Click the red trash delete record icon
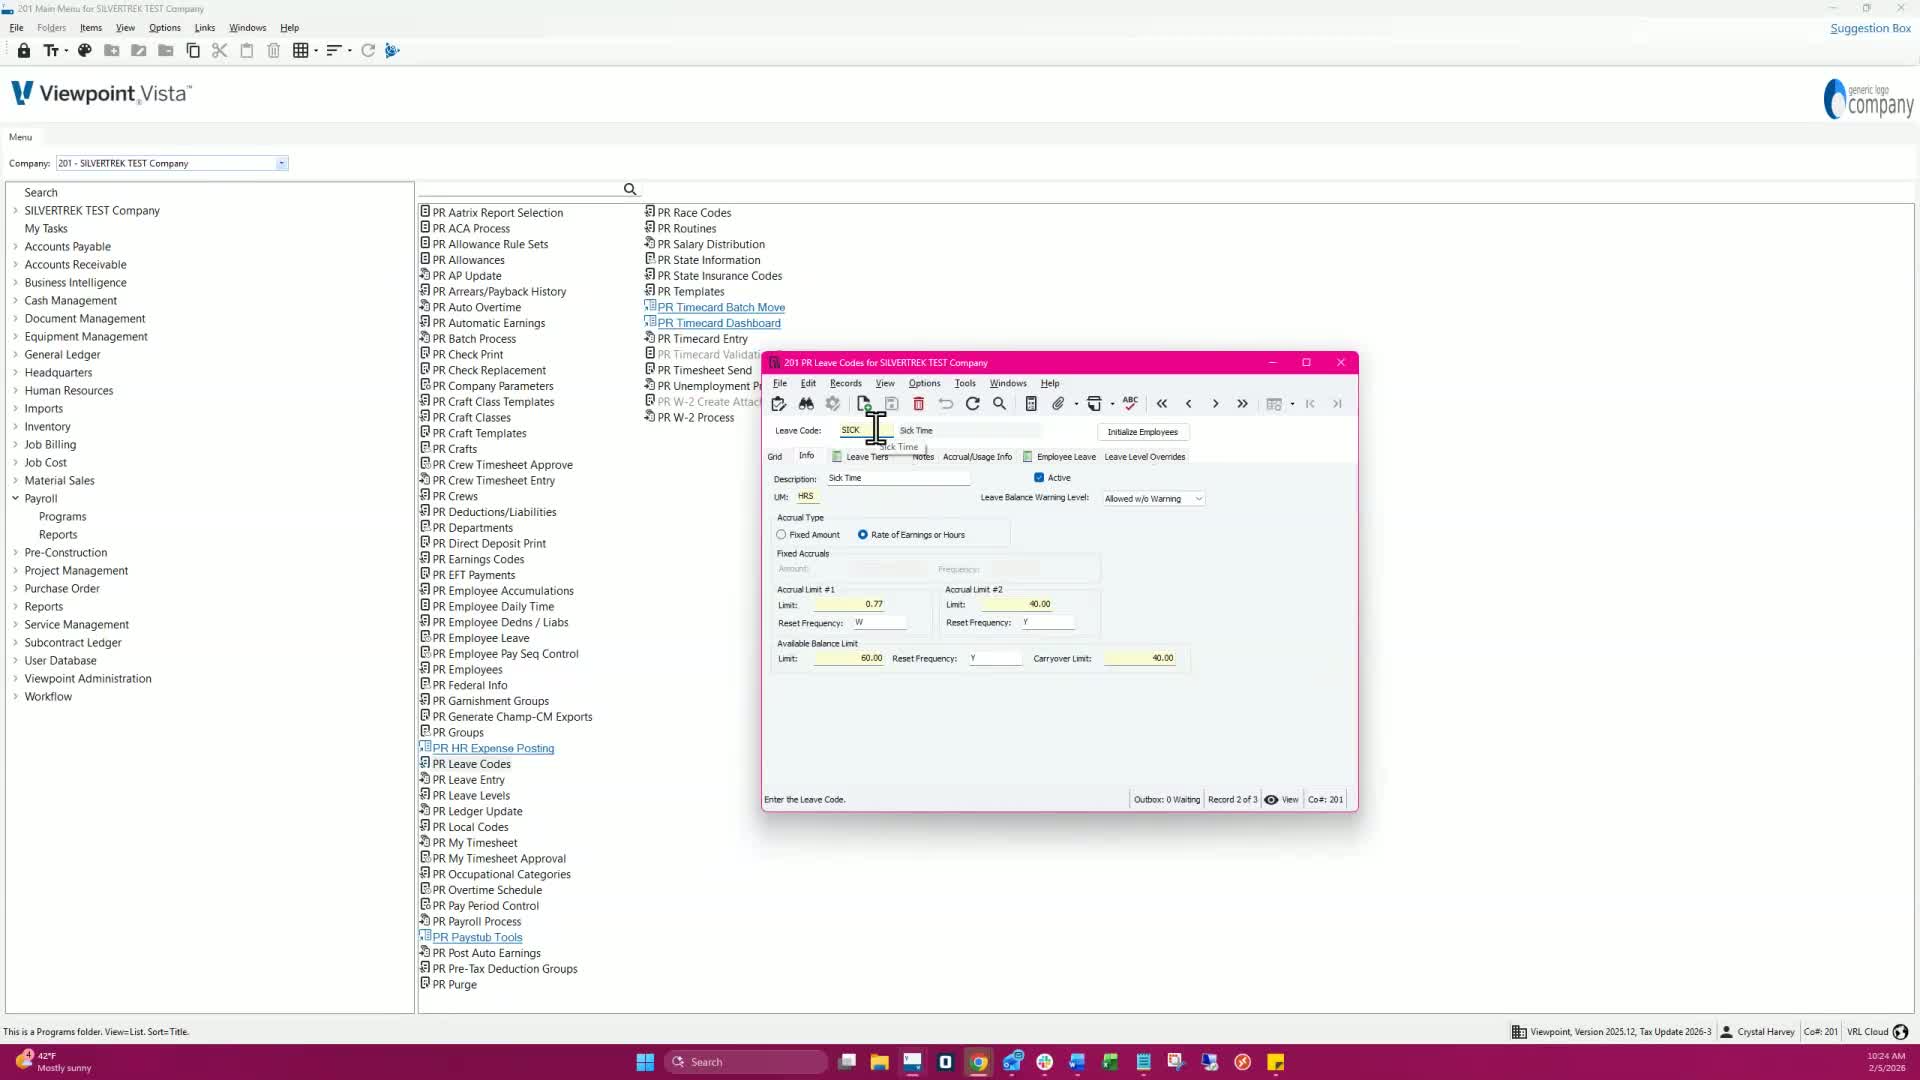 tap(918, 404)
